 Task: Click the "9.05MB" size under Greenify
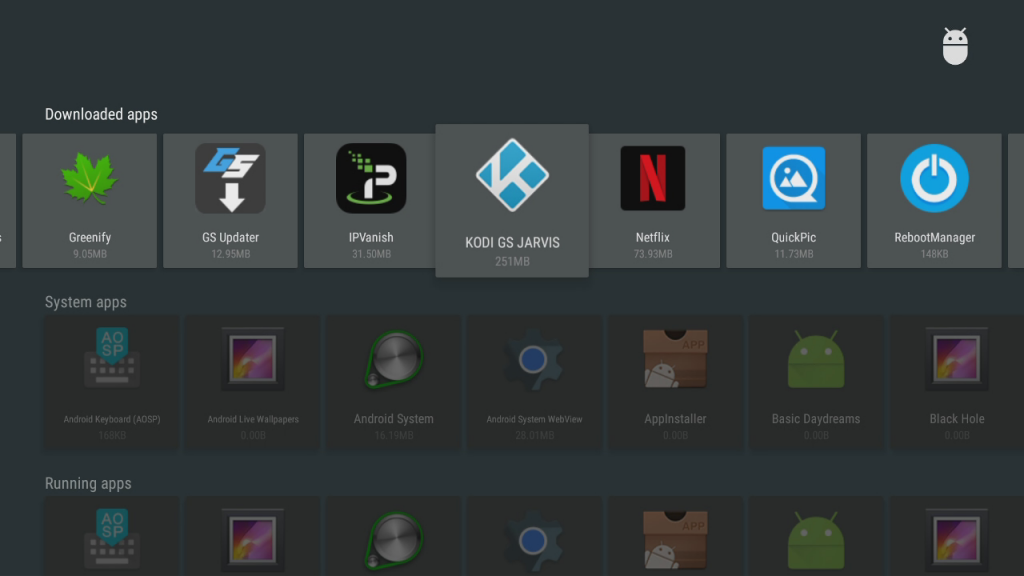click(x=89, y=254)
